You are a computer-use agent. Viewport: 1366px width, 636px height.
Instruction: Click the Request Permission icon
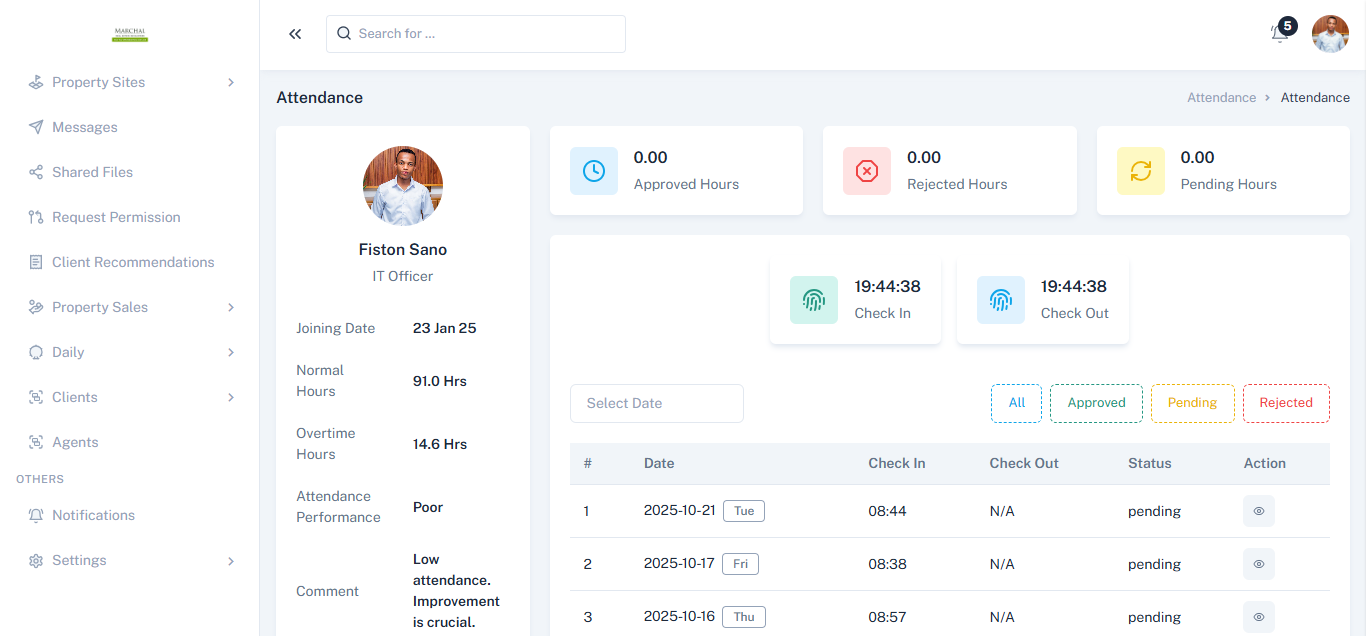point(36,217)
